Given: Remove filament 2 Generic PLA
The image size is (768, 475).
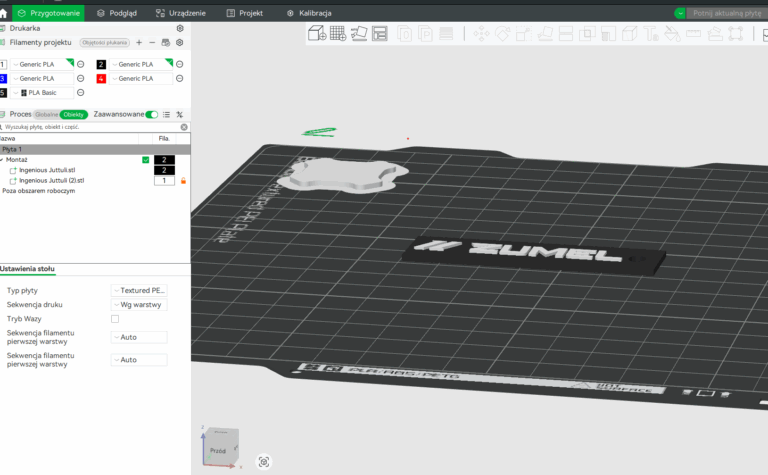Looking at the screenshot, I should (x=180, y=64).
